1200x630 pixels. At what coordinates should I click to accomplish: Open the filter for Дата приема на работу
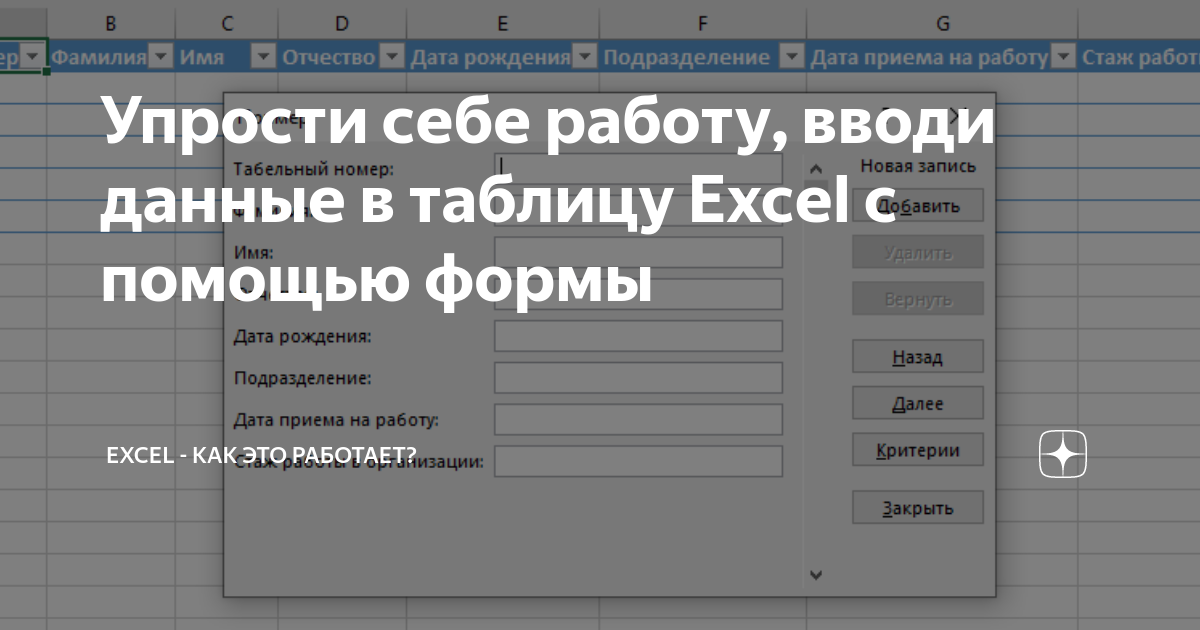coord(1065,57)
